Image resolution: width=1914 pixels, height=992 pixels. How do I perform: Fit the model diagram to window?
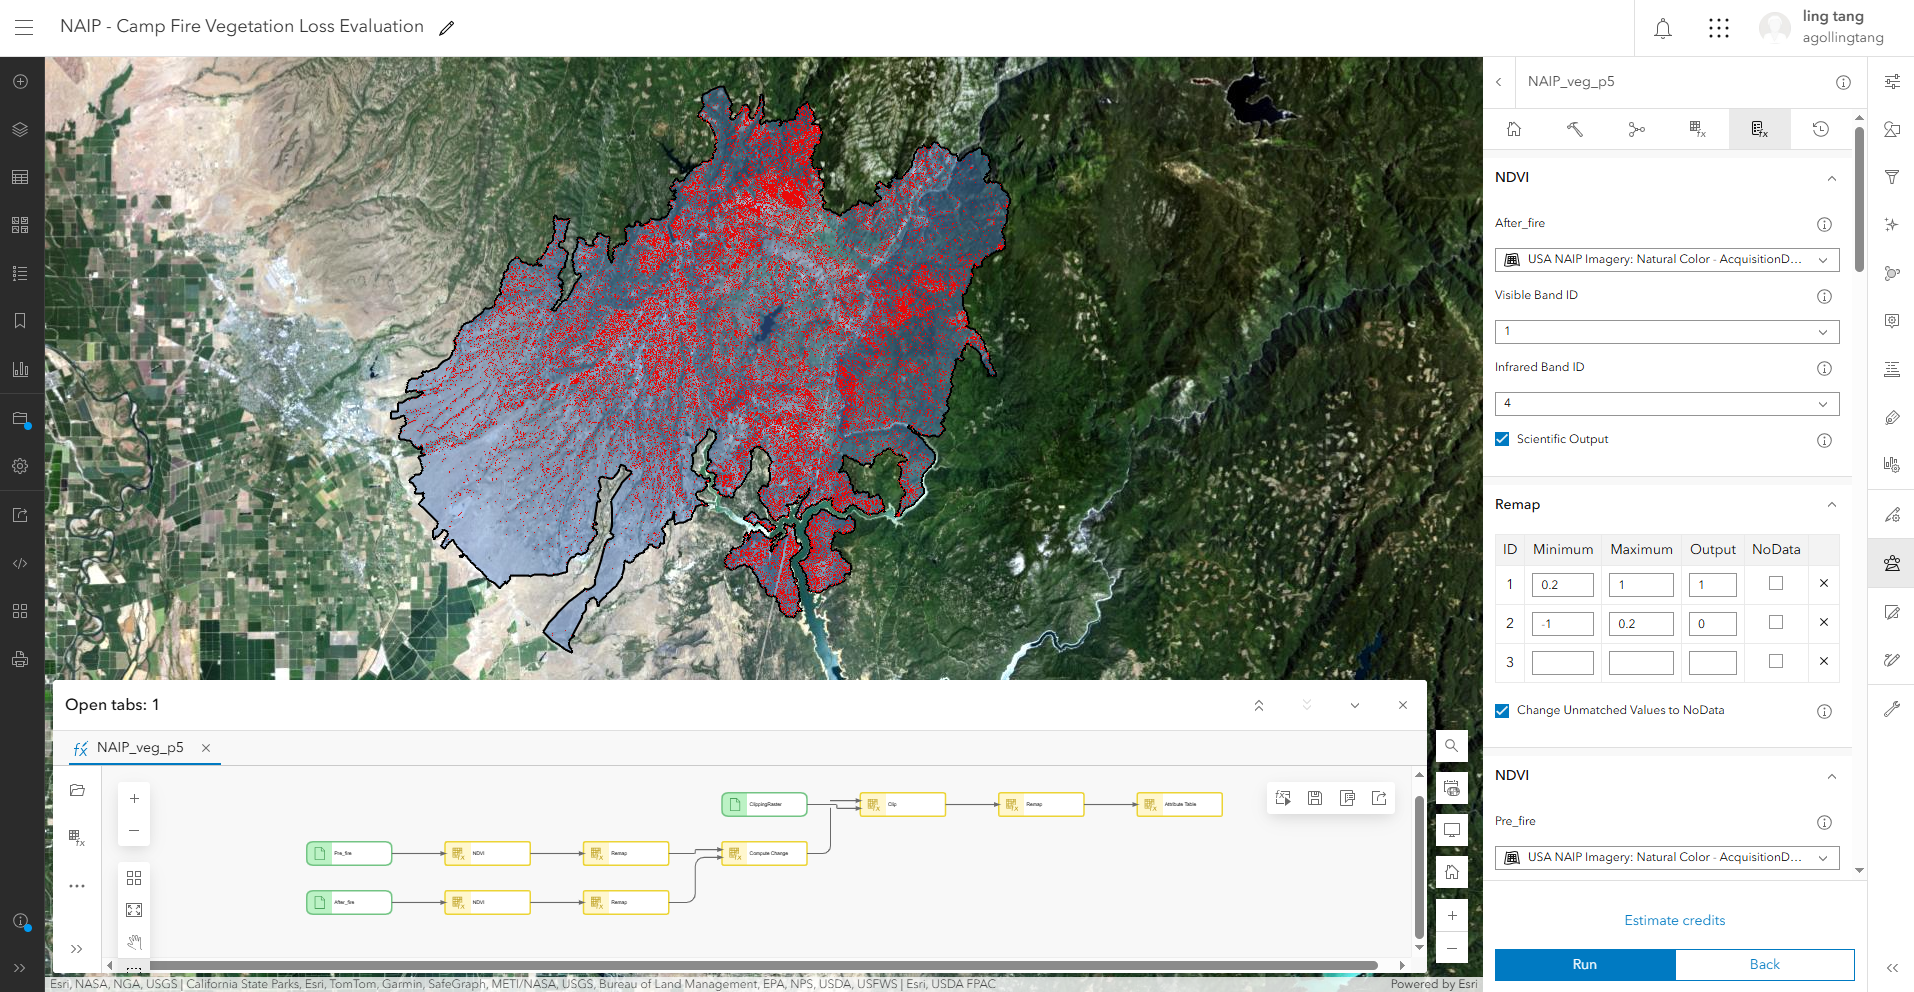coord(134,910)
